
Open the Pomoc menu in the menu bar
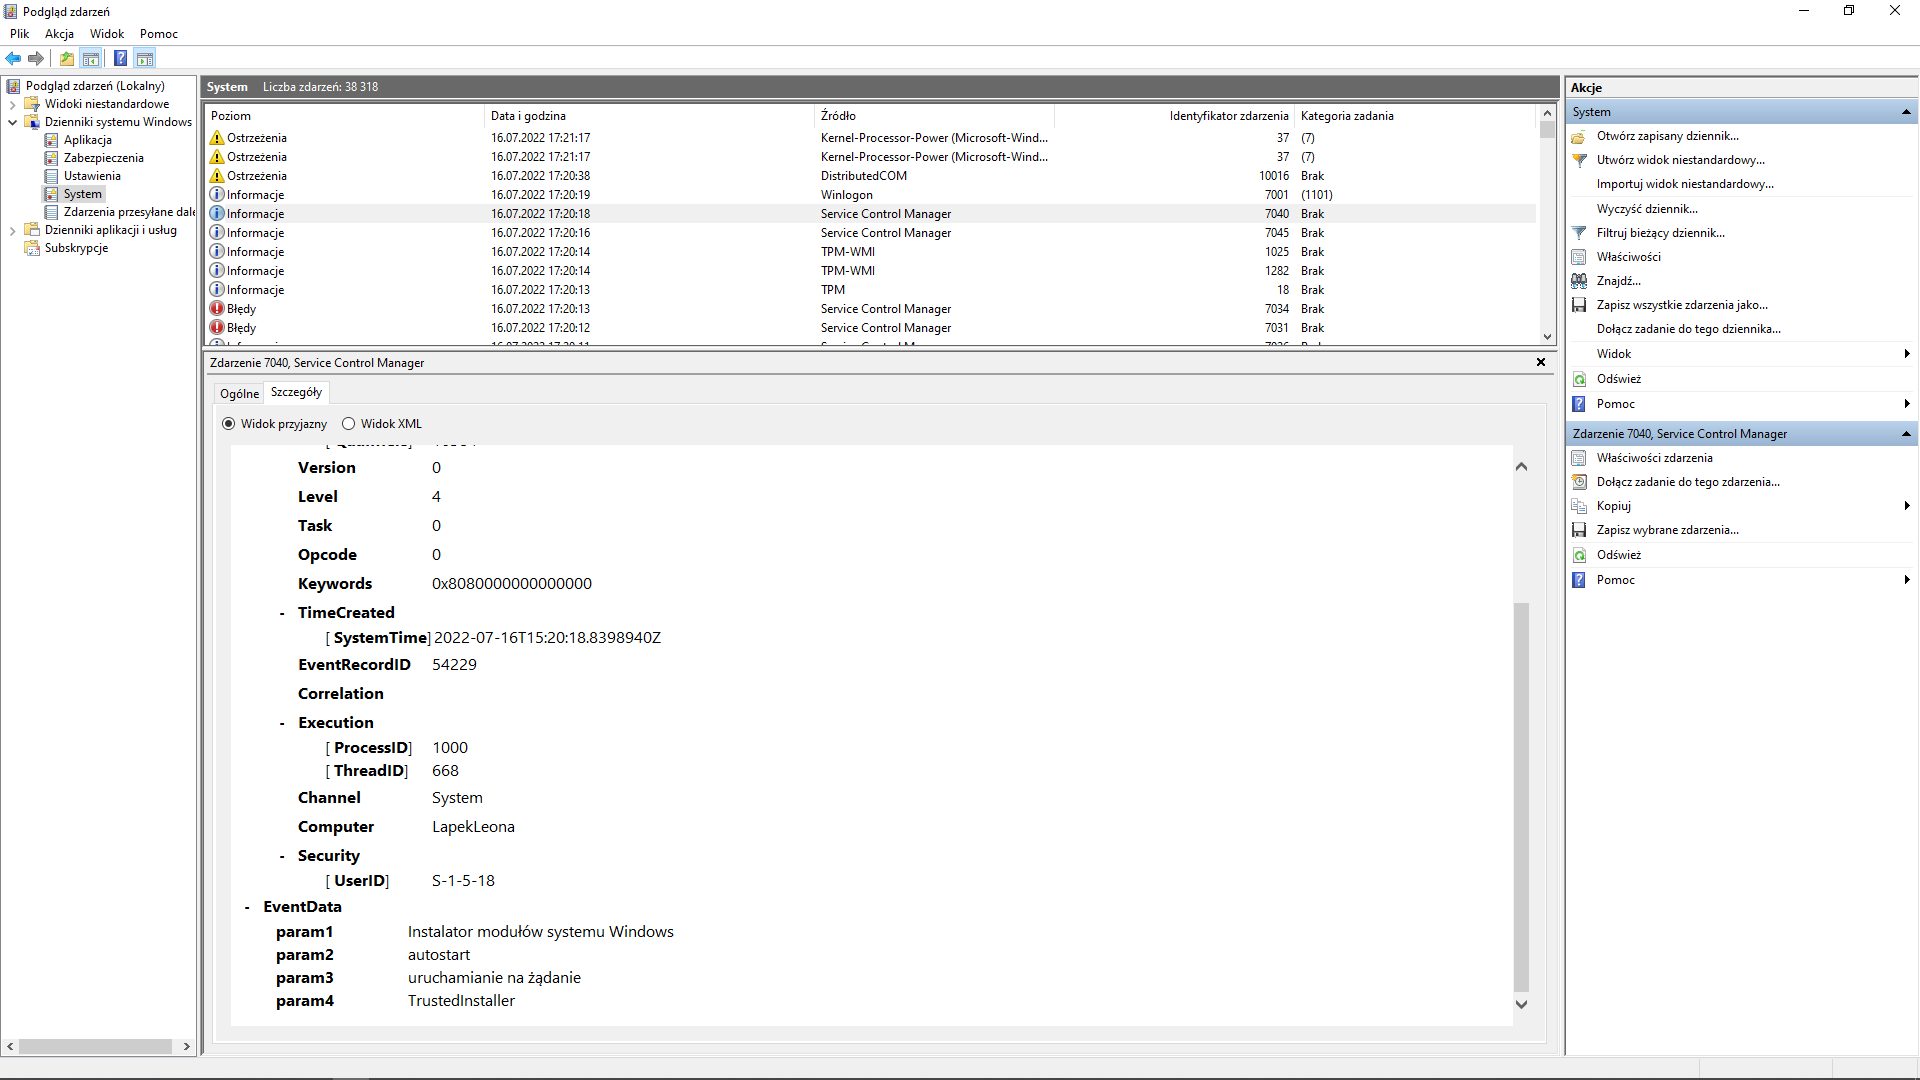tap(159, 34)
